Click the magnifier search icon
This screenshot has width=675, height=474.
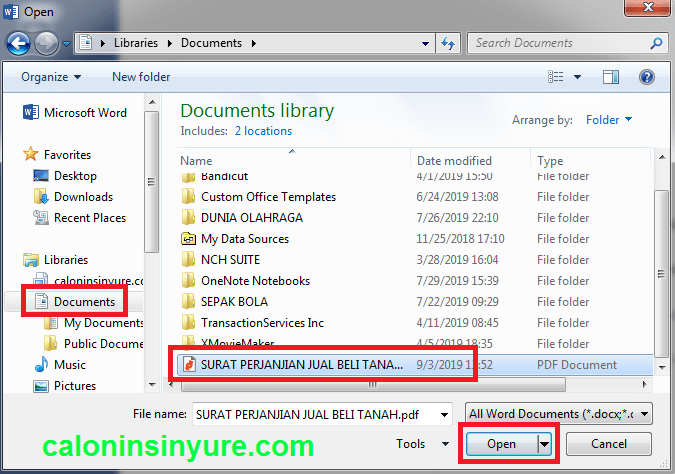coord(656,43)
